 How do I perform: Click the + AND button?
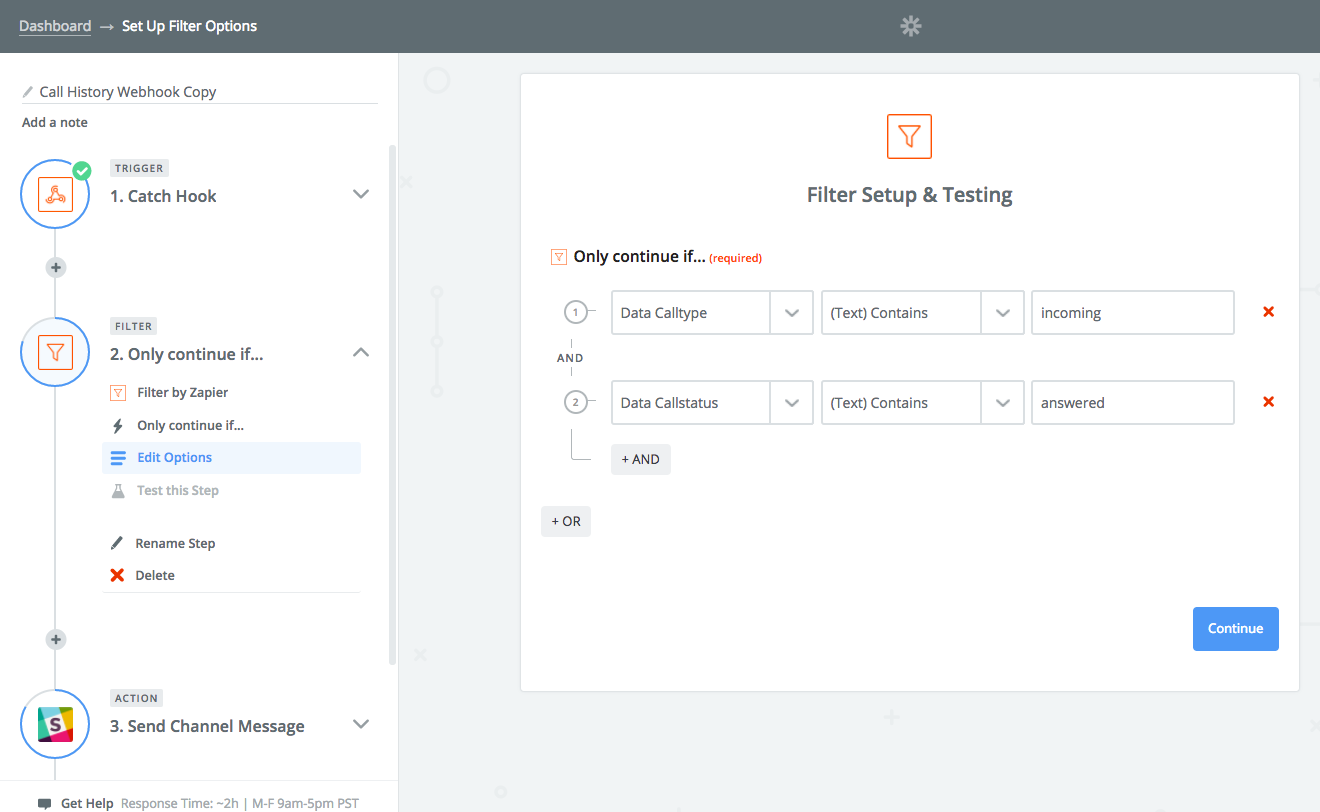click(x=640, y=459)
